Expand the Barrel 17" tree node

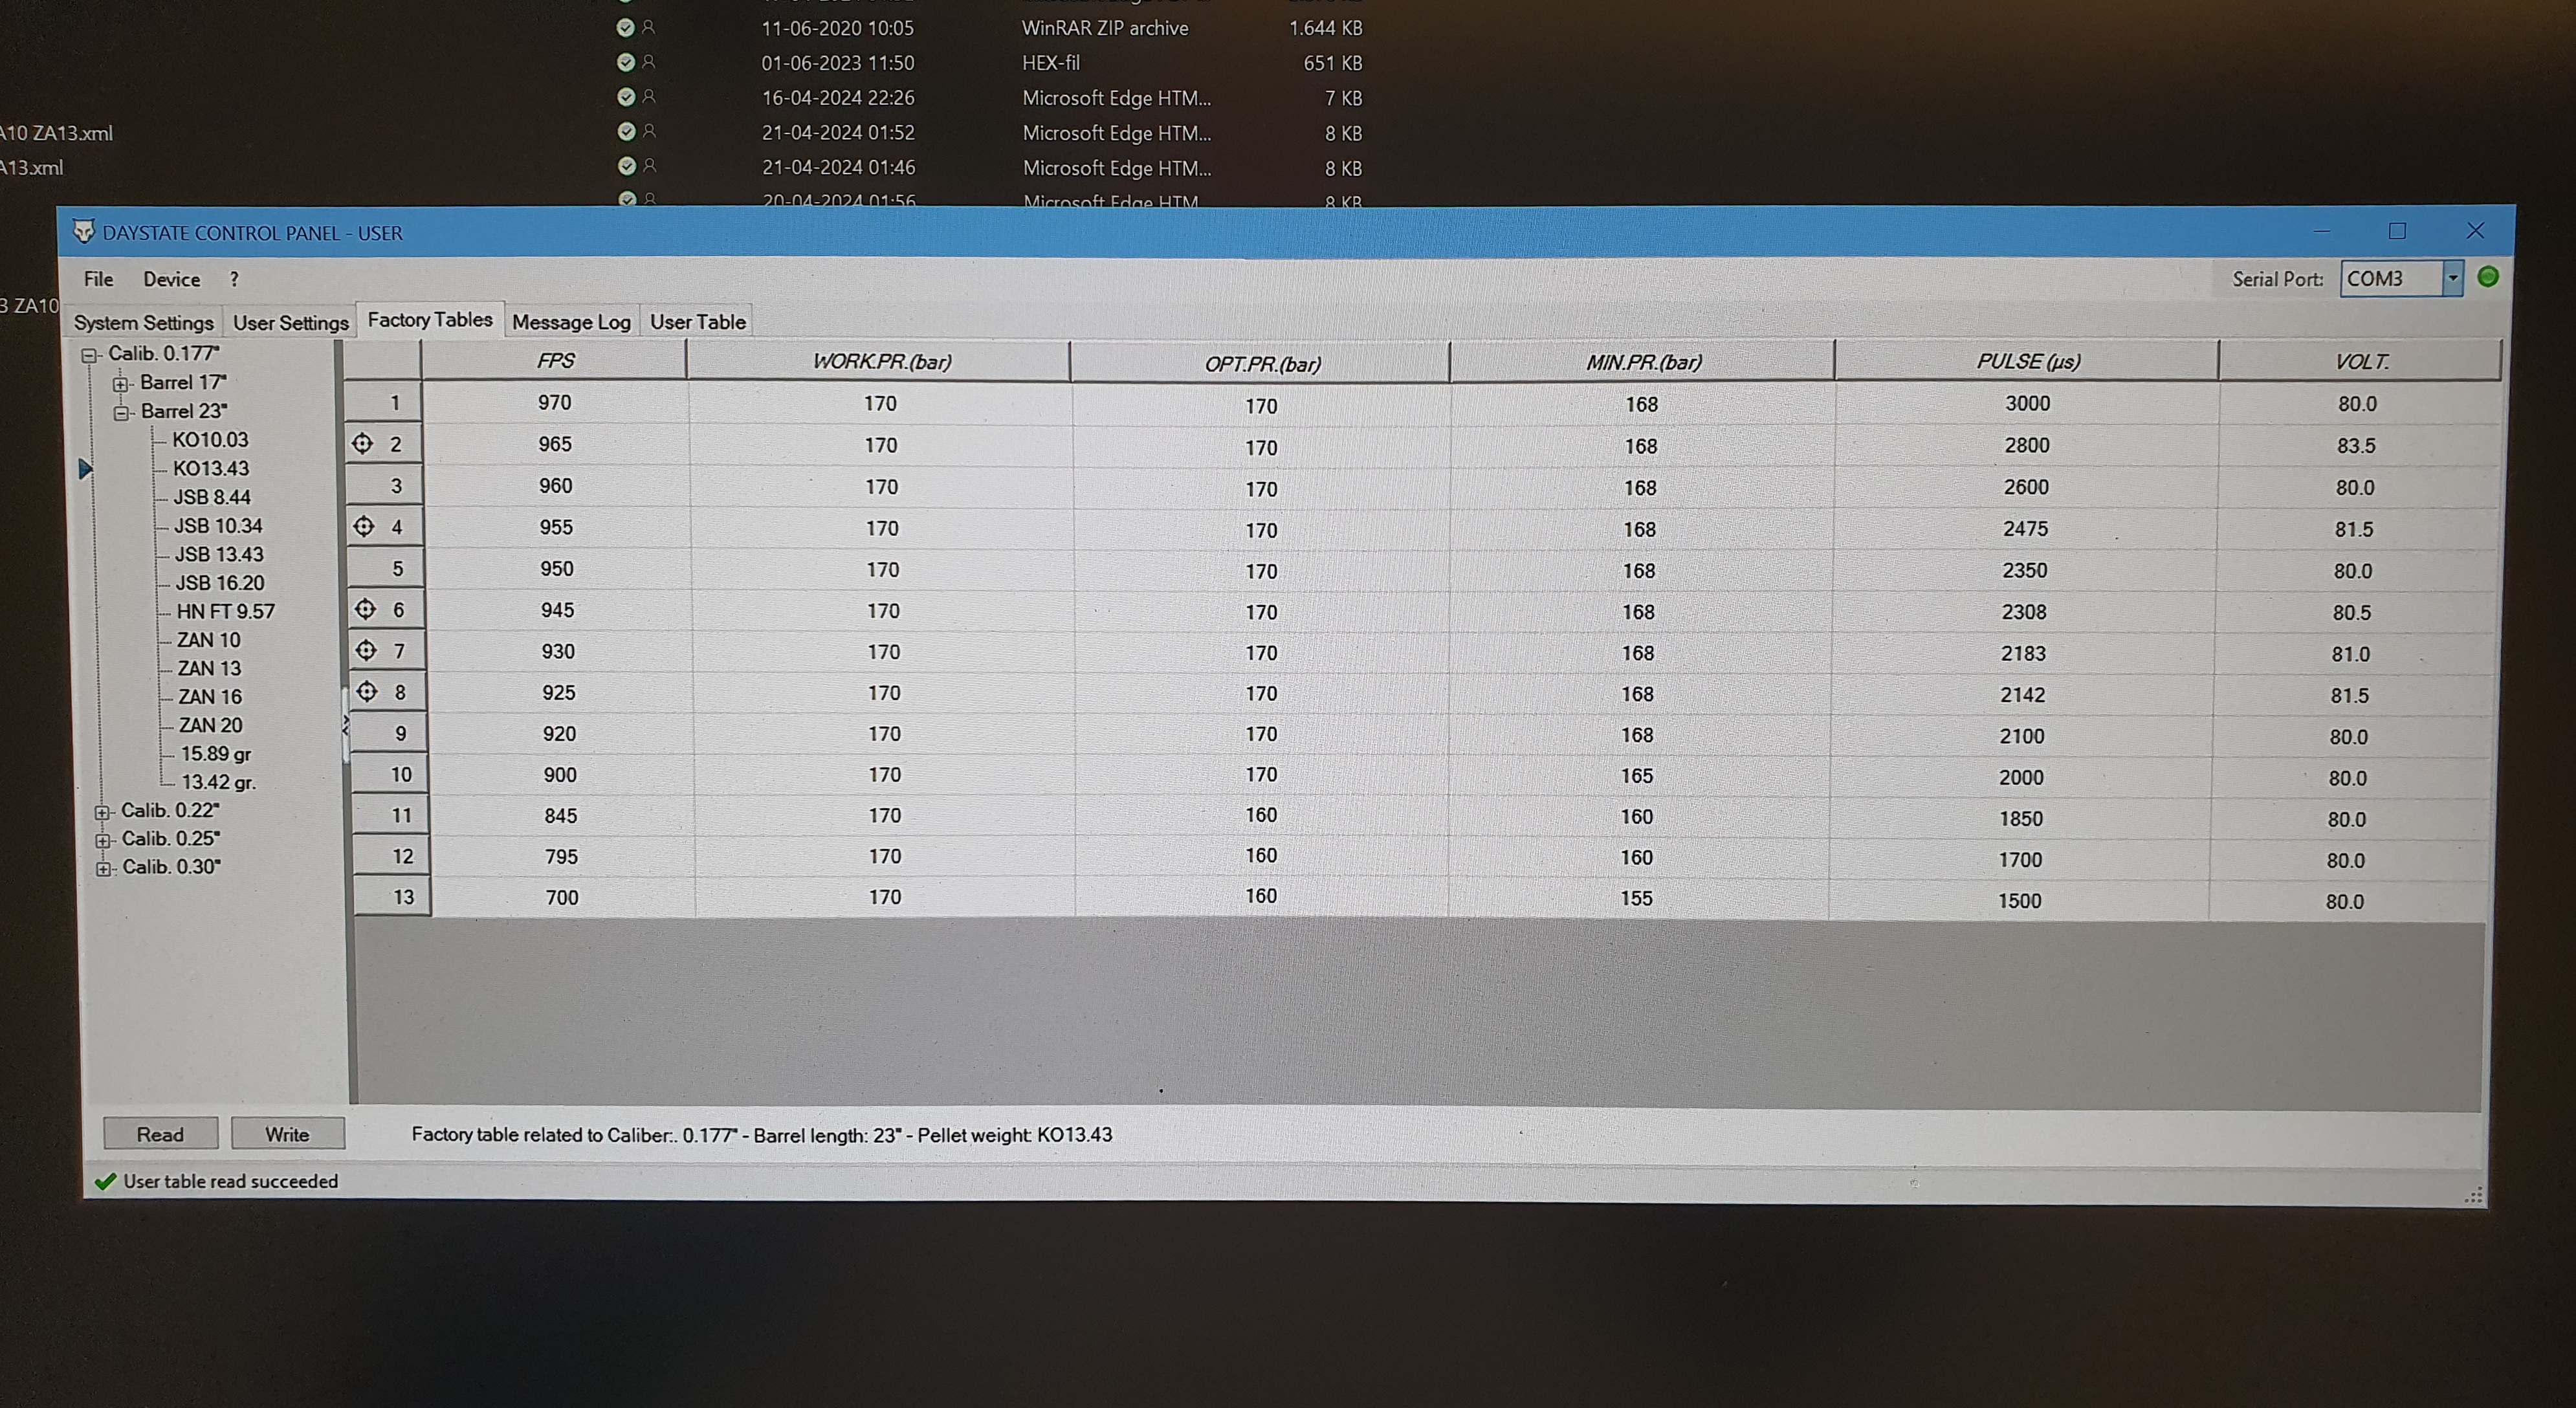pyautogui.click(x=120, y=384)
